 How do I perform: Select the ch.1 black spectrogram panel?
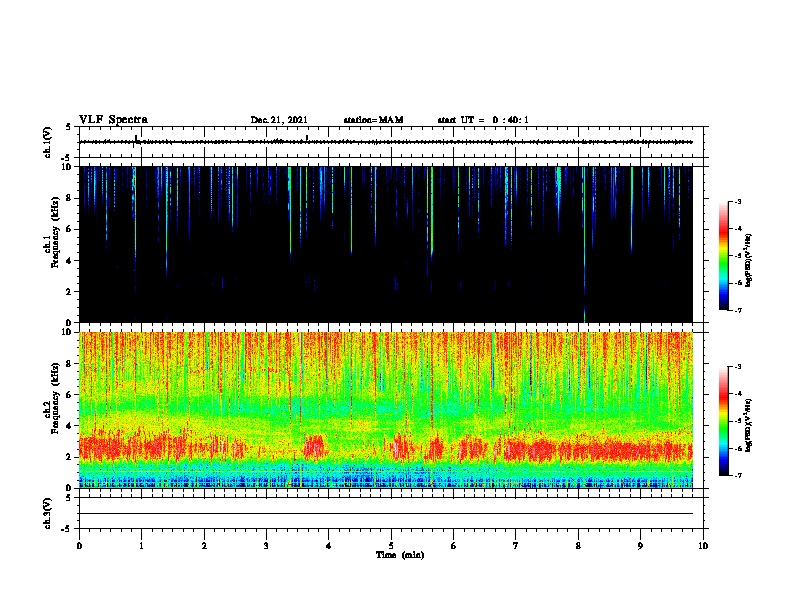pyautogui.click(x=386, y=244)
